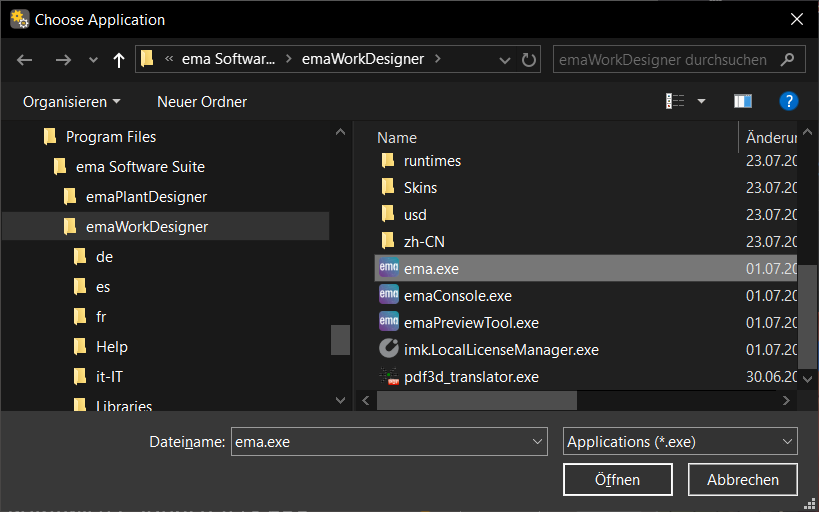Go forward using the right arrow
The image size is (819, 512).
coord(63,60)
